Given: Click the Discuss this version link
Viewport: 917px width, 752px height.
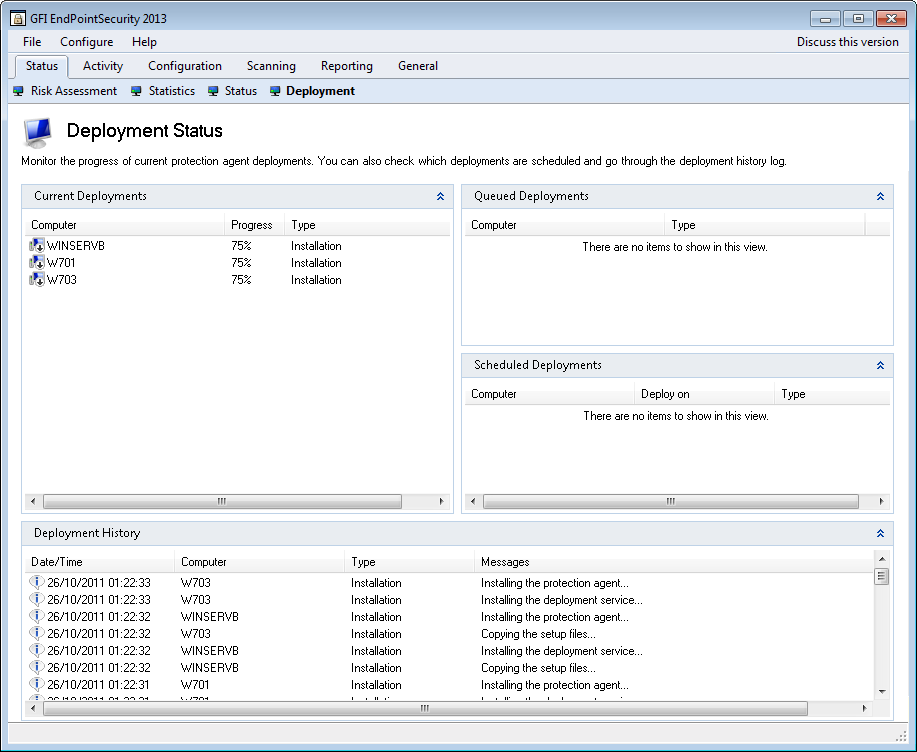Looking at the screenshot, I should pos(847,42).
